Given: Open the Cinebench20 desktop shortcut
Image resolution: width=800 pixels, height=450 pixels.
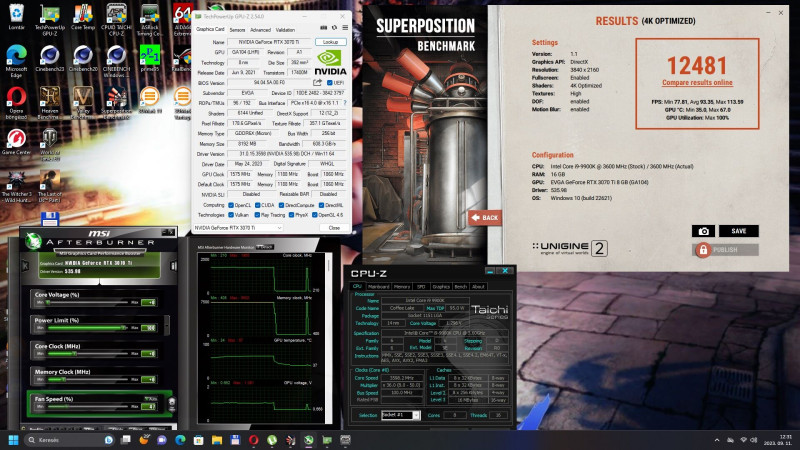Looking at the screenshot, I should click(x=83, y=58).
